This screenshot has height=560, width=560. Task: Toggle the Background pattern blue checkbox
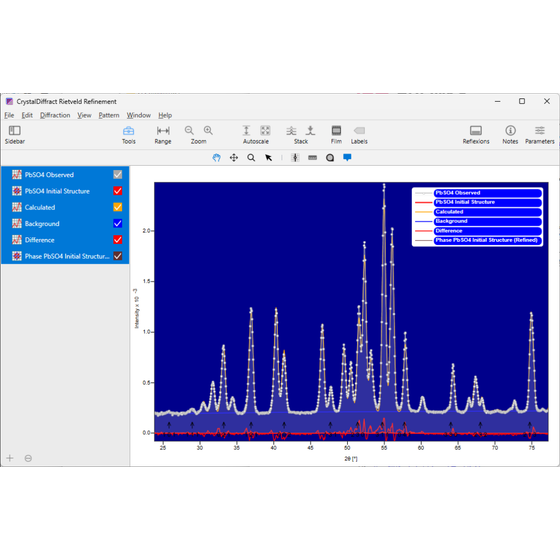(x=118, y=224)
